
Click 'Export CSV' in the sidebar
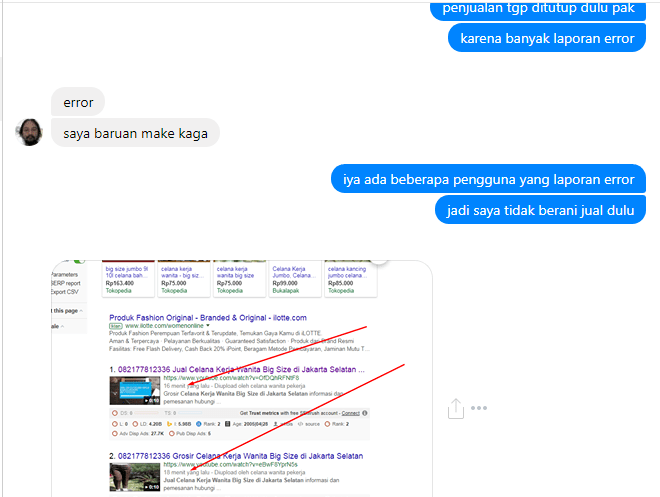64,292
